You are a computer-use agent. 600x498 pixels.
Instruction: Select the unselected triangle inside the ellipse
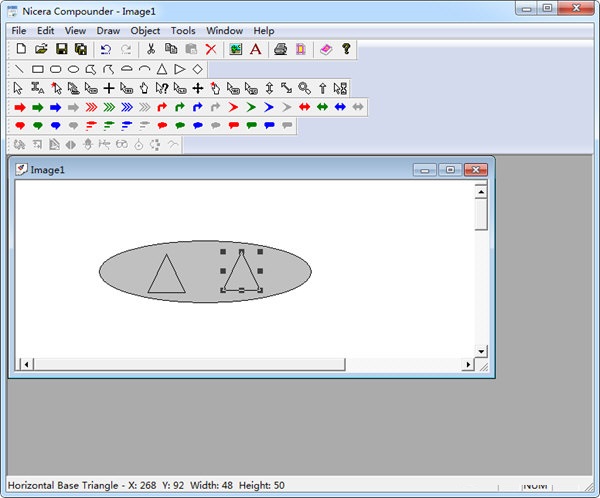click(x=166, y=274)
